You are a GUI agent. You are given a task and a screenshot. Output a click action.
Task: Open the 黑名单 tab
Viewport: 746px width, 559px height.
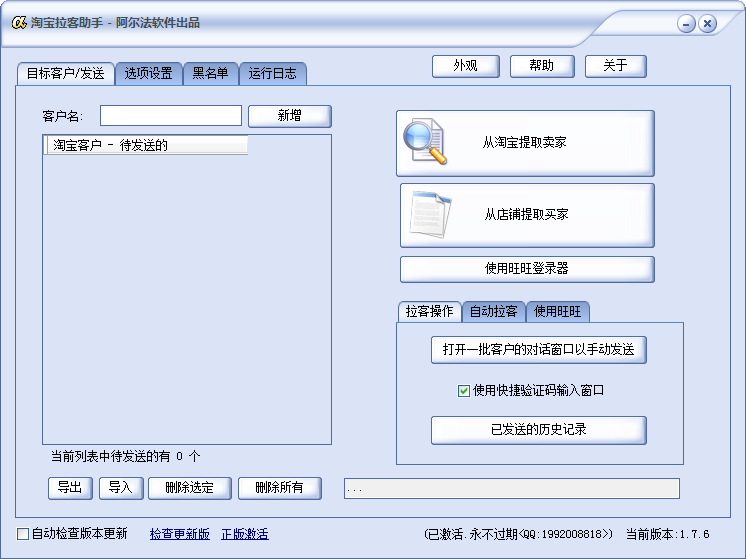coord(210,74)
